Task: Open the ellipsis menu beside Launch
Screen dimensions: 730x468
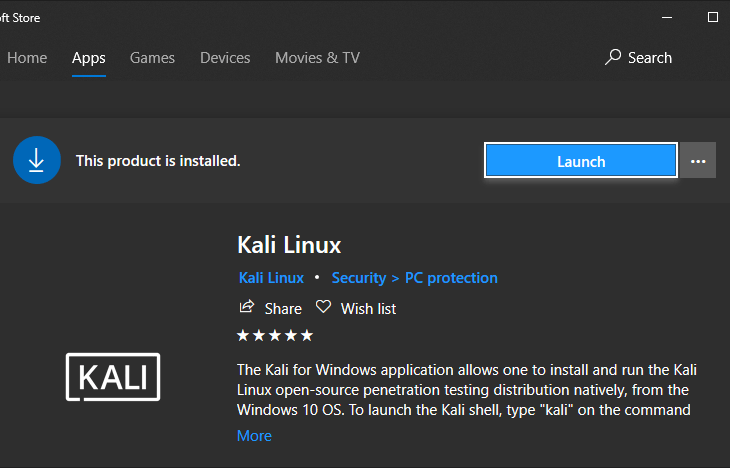Action: 699,161
